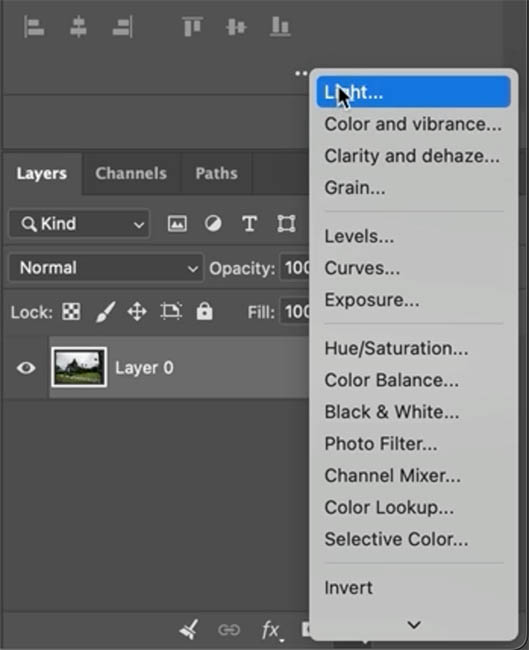This screenshot has height=650, width=529.
Task: Align bottom edges icon
Action: [x=280, y=27]
